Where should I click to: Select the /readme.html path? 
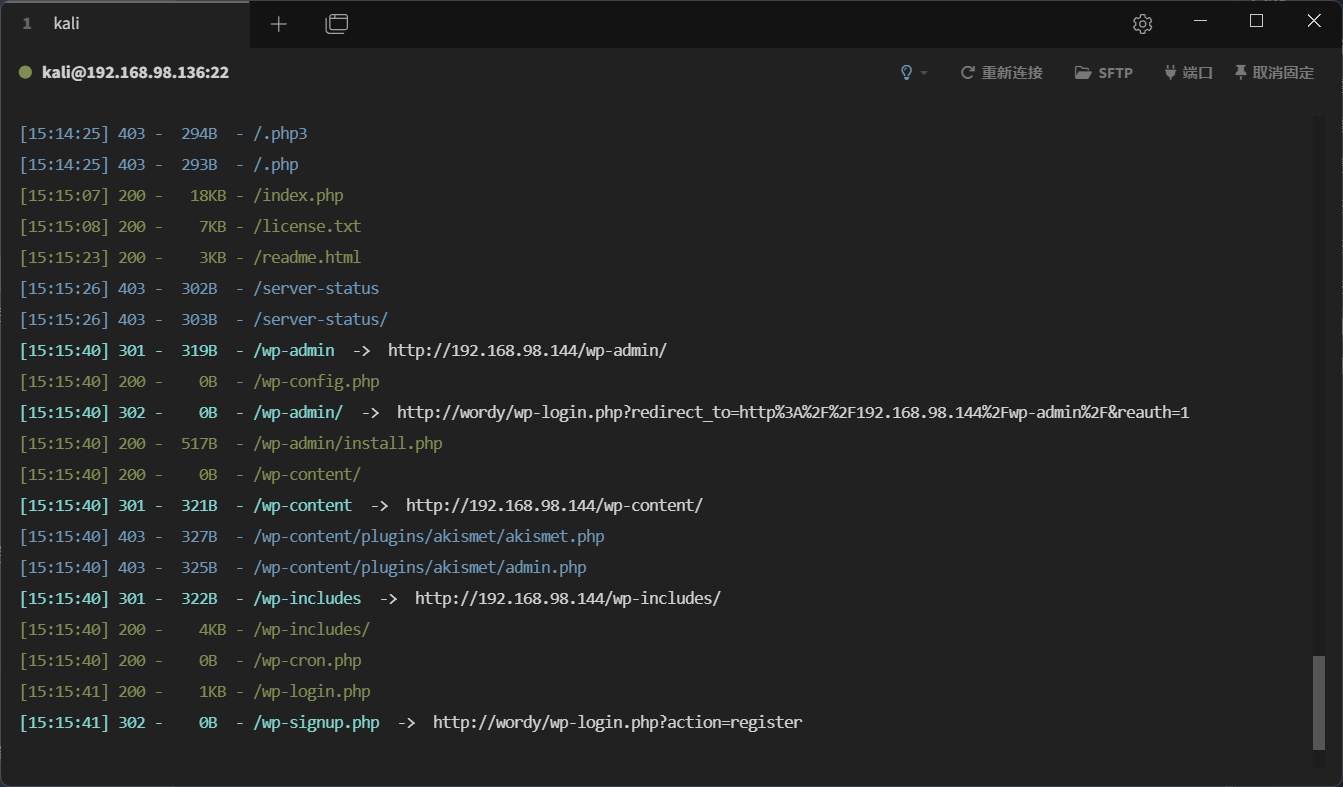coord(307,257)
